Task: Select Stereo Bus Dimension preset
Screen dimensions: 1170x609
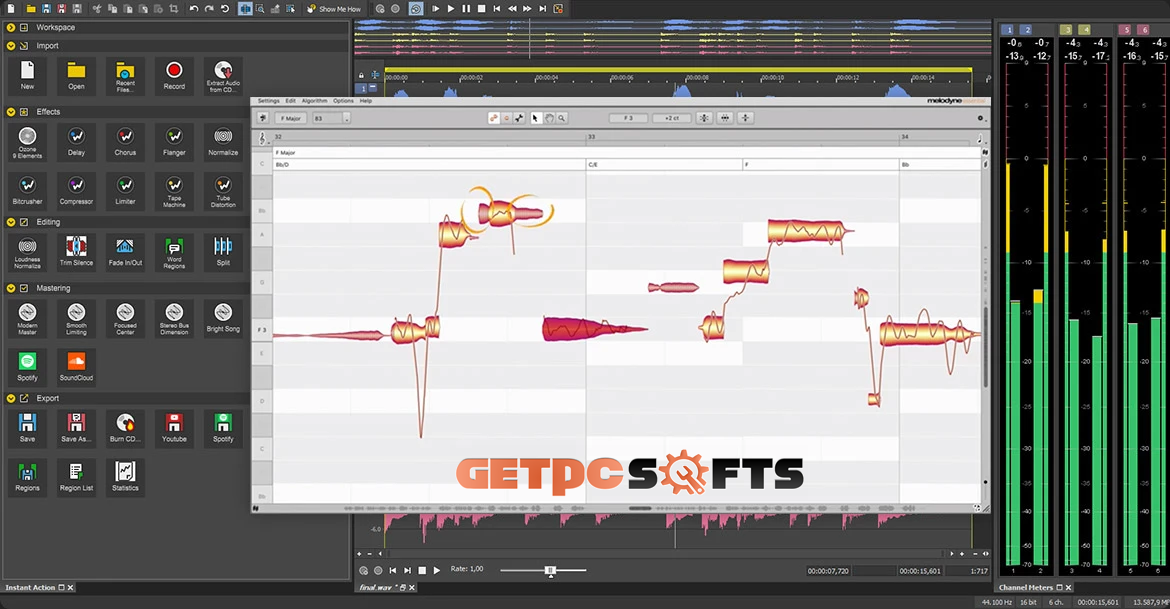Action: tap(174, 318)
